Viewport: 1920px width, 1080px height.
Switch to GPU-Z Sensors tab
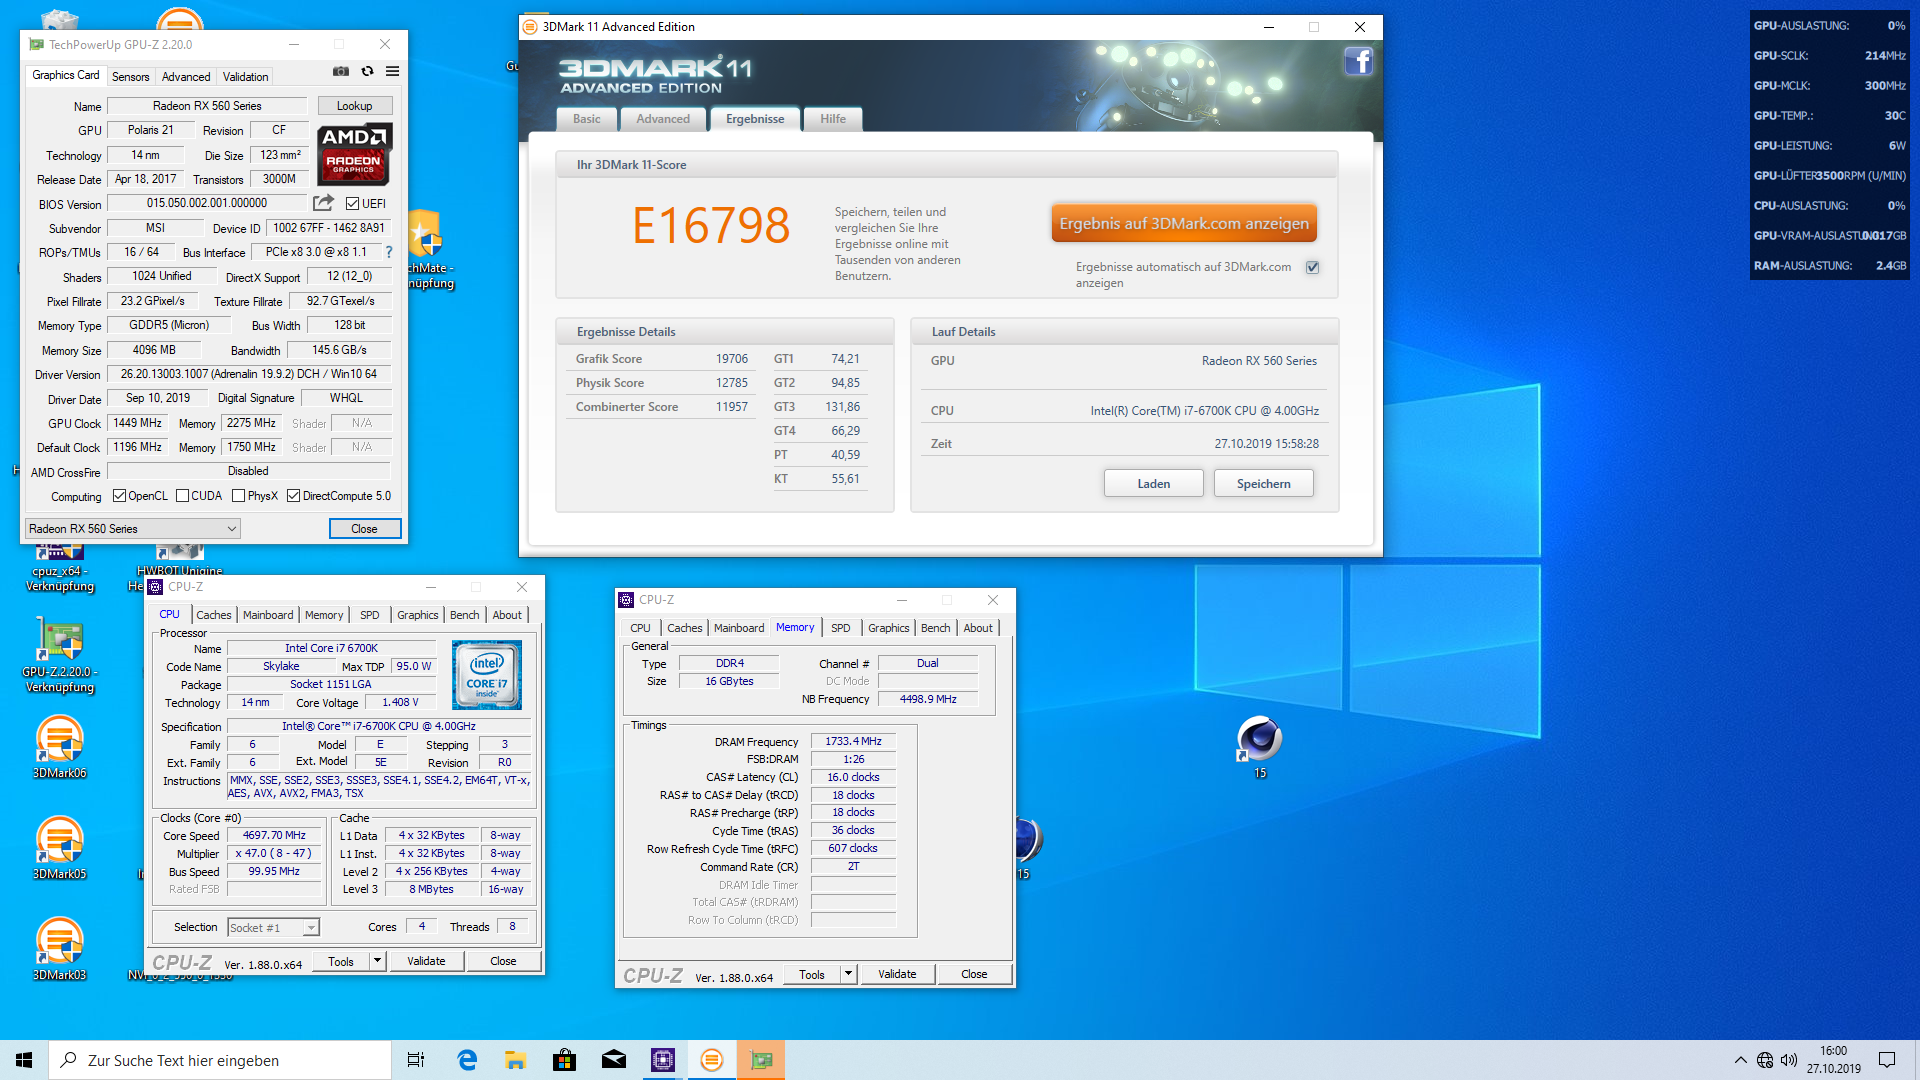[130, 77]
